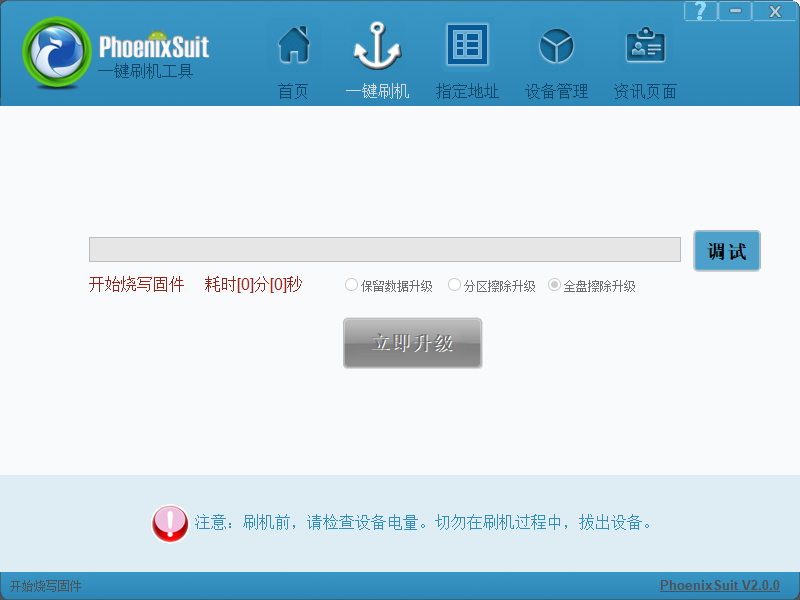Select the 分区擦除升级 option
Viewport: 800px width, 600px height.
tap(454, 285)
